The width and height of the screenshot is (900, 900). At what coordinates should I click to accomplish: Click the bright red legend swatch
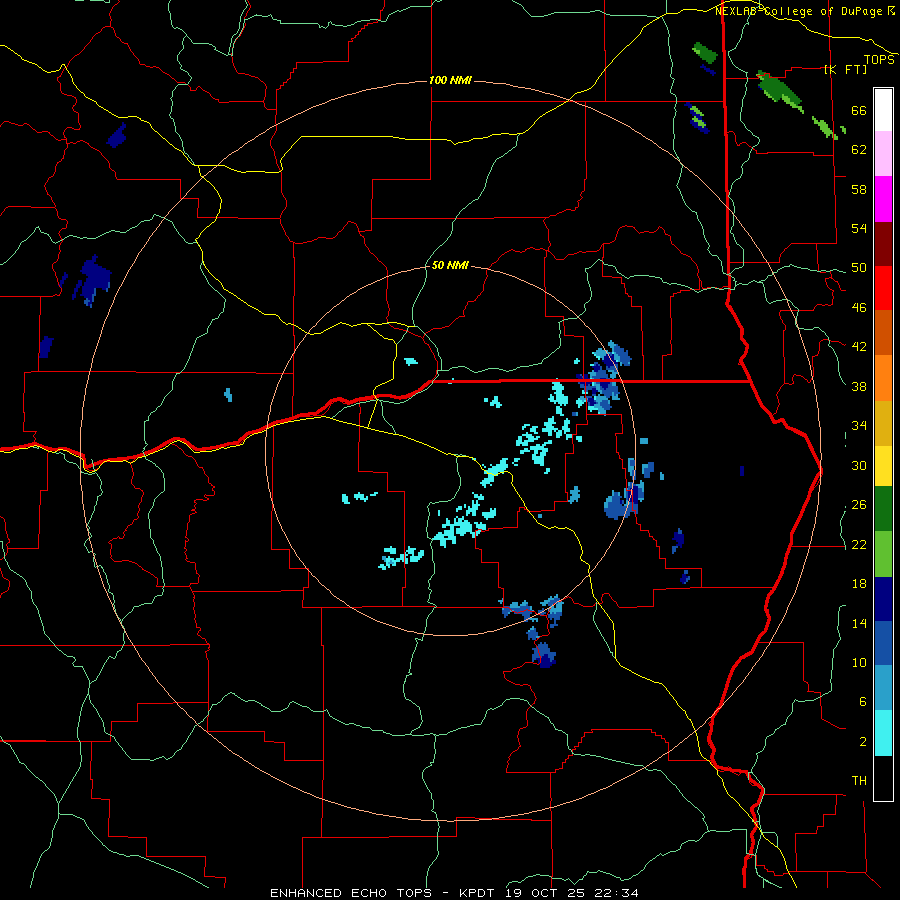tap(883, 288)
